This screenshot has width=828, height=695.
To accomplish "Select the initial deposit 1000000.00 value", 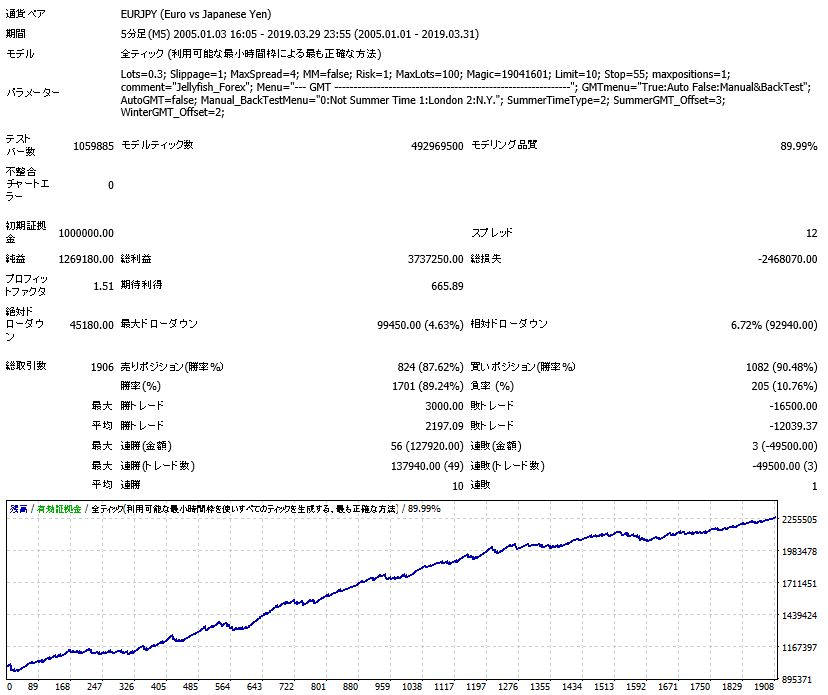I will pyautogui.click(x=86, y=233).
